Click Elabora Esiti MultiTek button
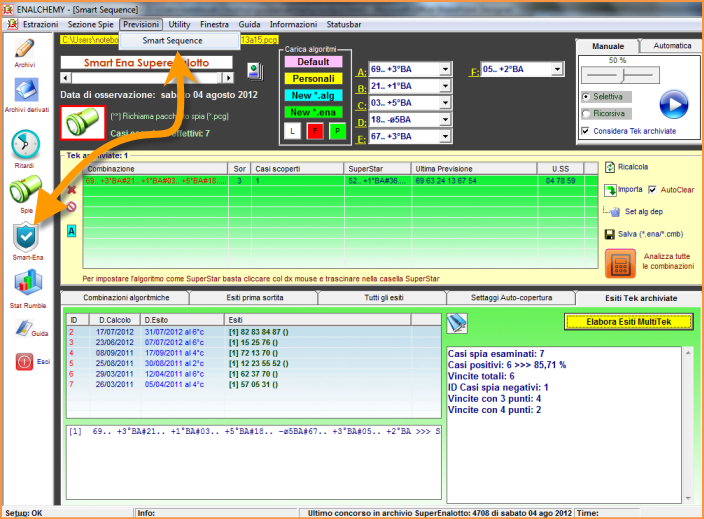This screenshot has width=704, height=519. (x=628, y=322)
